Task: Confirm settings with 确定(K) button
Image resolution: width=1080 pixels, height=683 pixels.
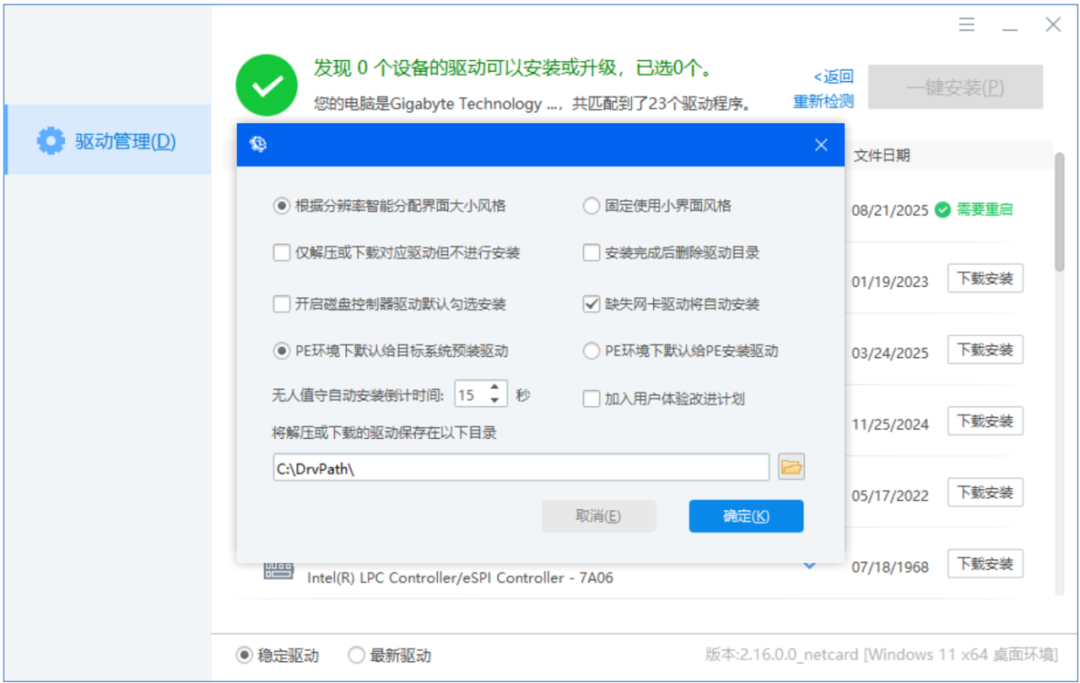Action: coord(746,516)
